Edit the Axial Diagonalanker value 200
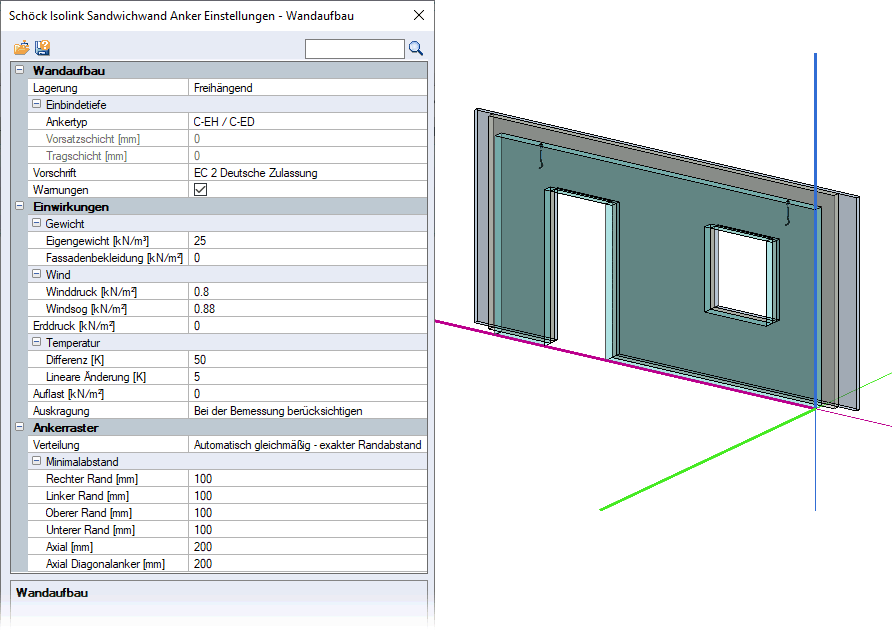 pos(308,563)
